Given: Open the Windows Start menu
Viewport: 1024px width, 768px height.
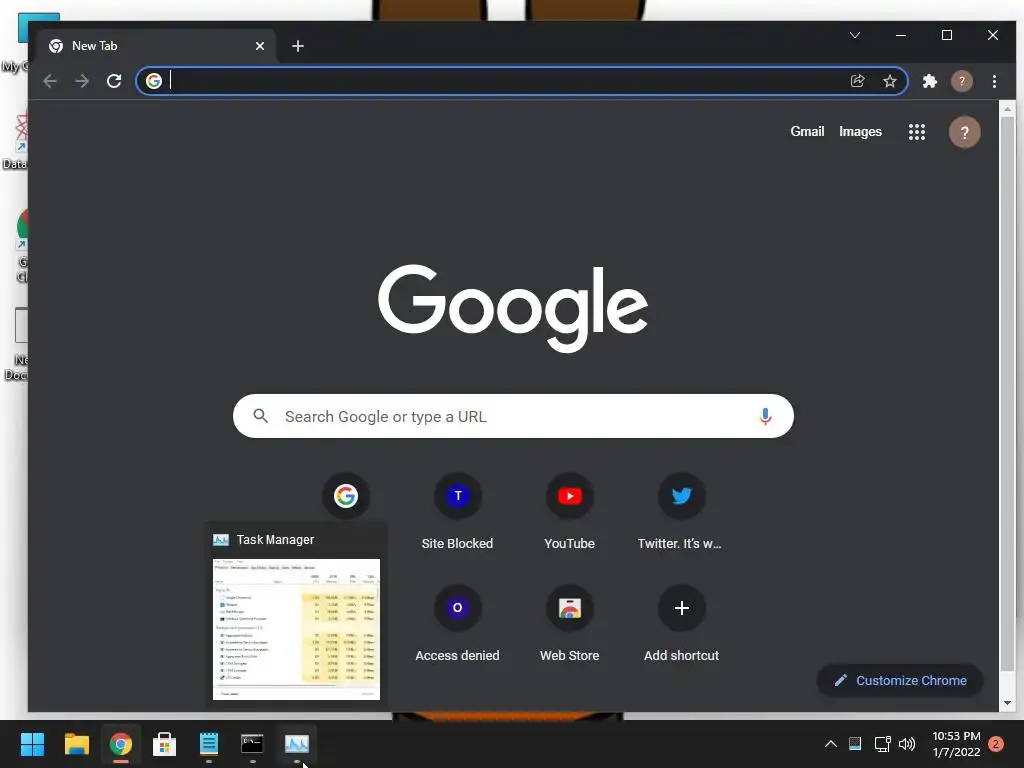Looking at the screenshot, I should point(32,744).
